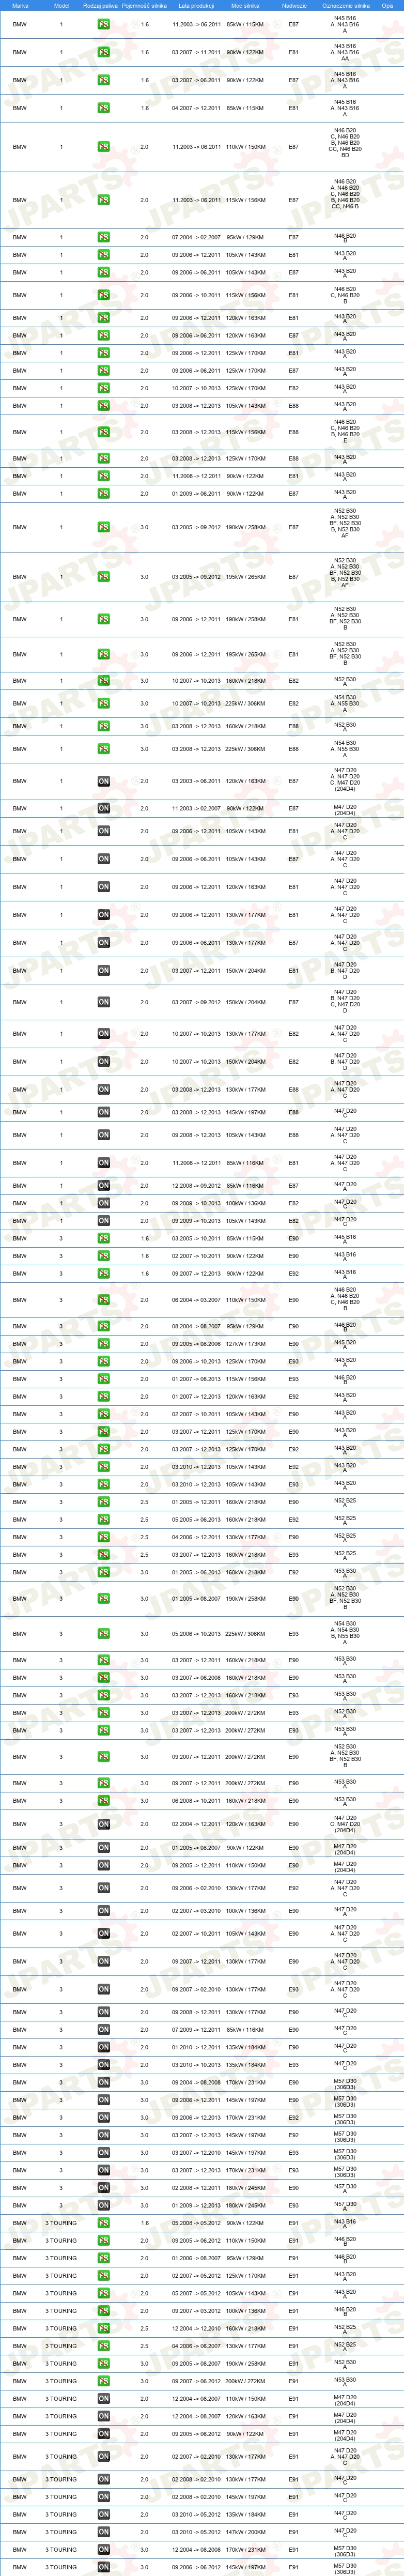Click petrol icon in 225kW / 306KM E88 row
Viewport: 404px width, 2576px height.
click(x=103, y=749)
